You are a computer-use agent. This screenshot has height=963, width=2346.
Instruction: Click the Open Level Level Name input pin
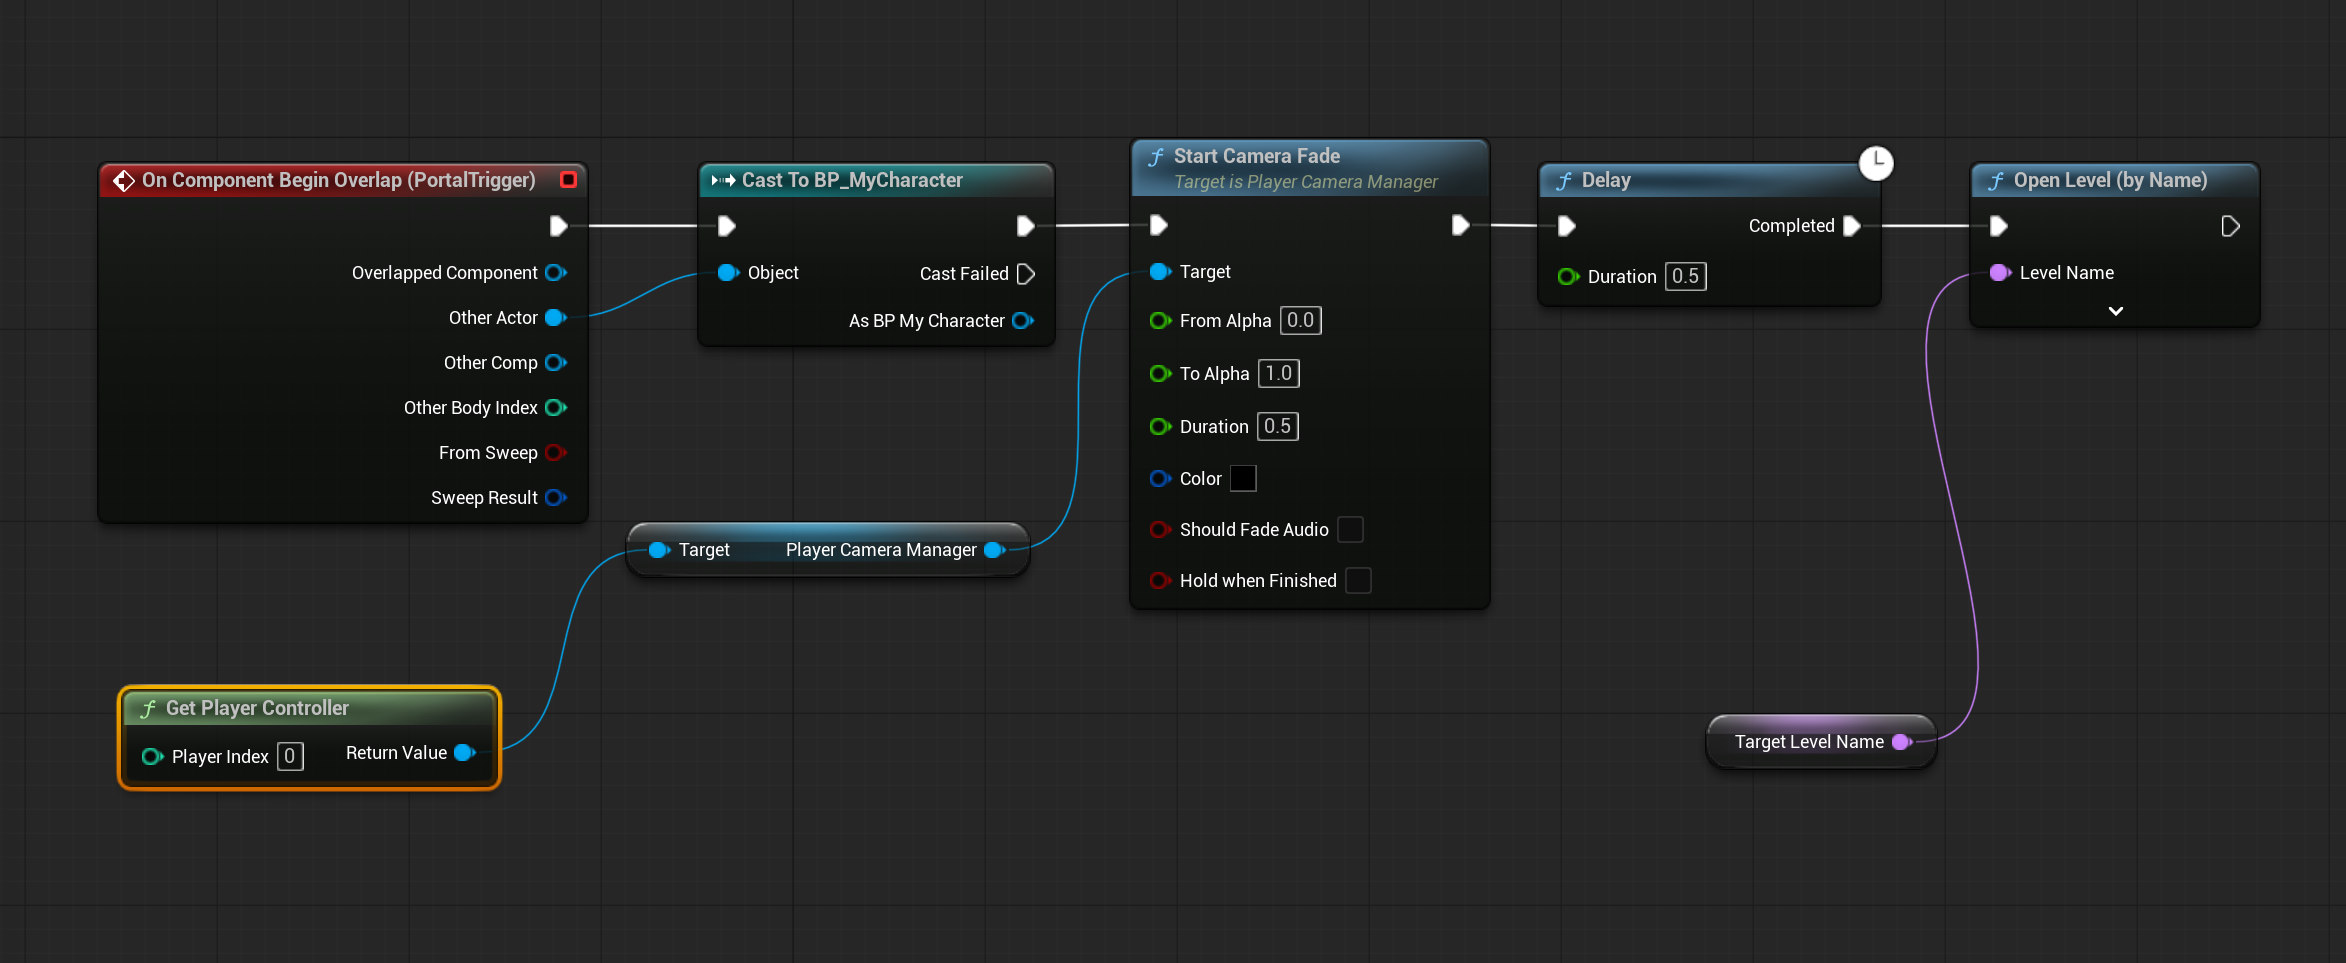coord(2000,273)
